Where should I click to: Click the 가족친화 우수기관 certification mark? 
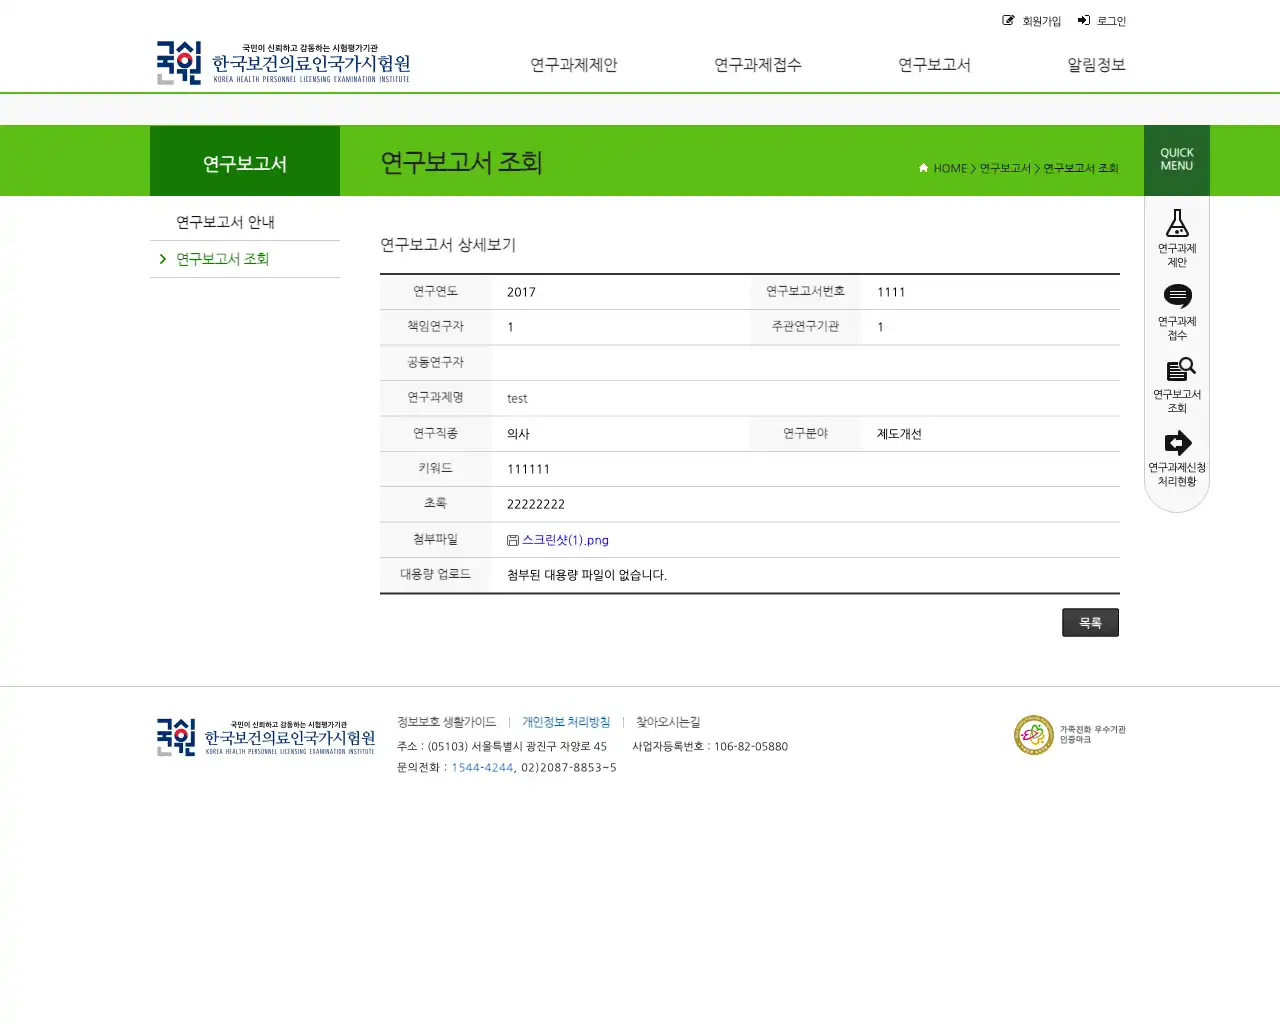click(x=1069, y=735)
